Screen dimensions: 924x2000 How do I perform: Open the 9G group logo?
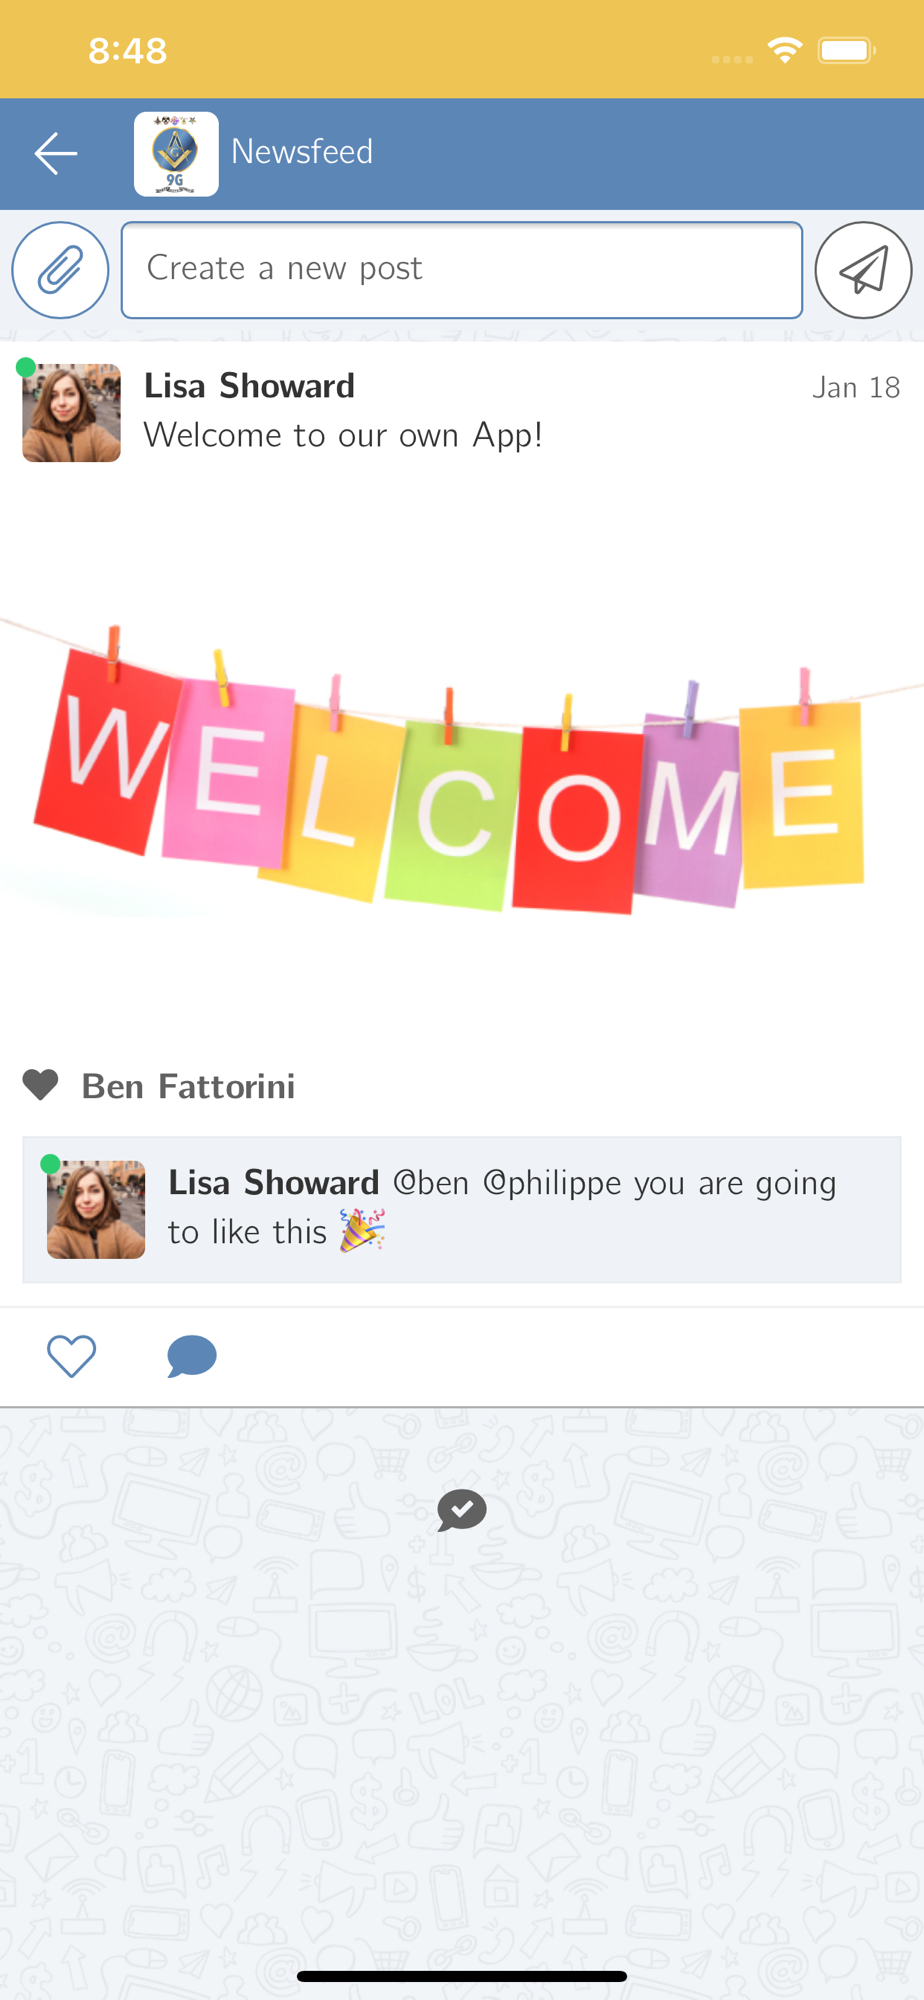[x=176, y=153]
